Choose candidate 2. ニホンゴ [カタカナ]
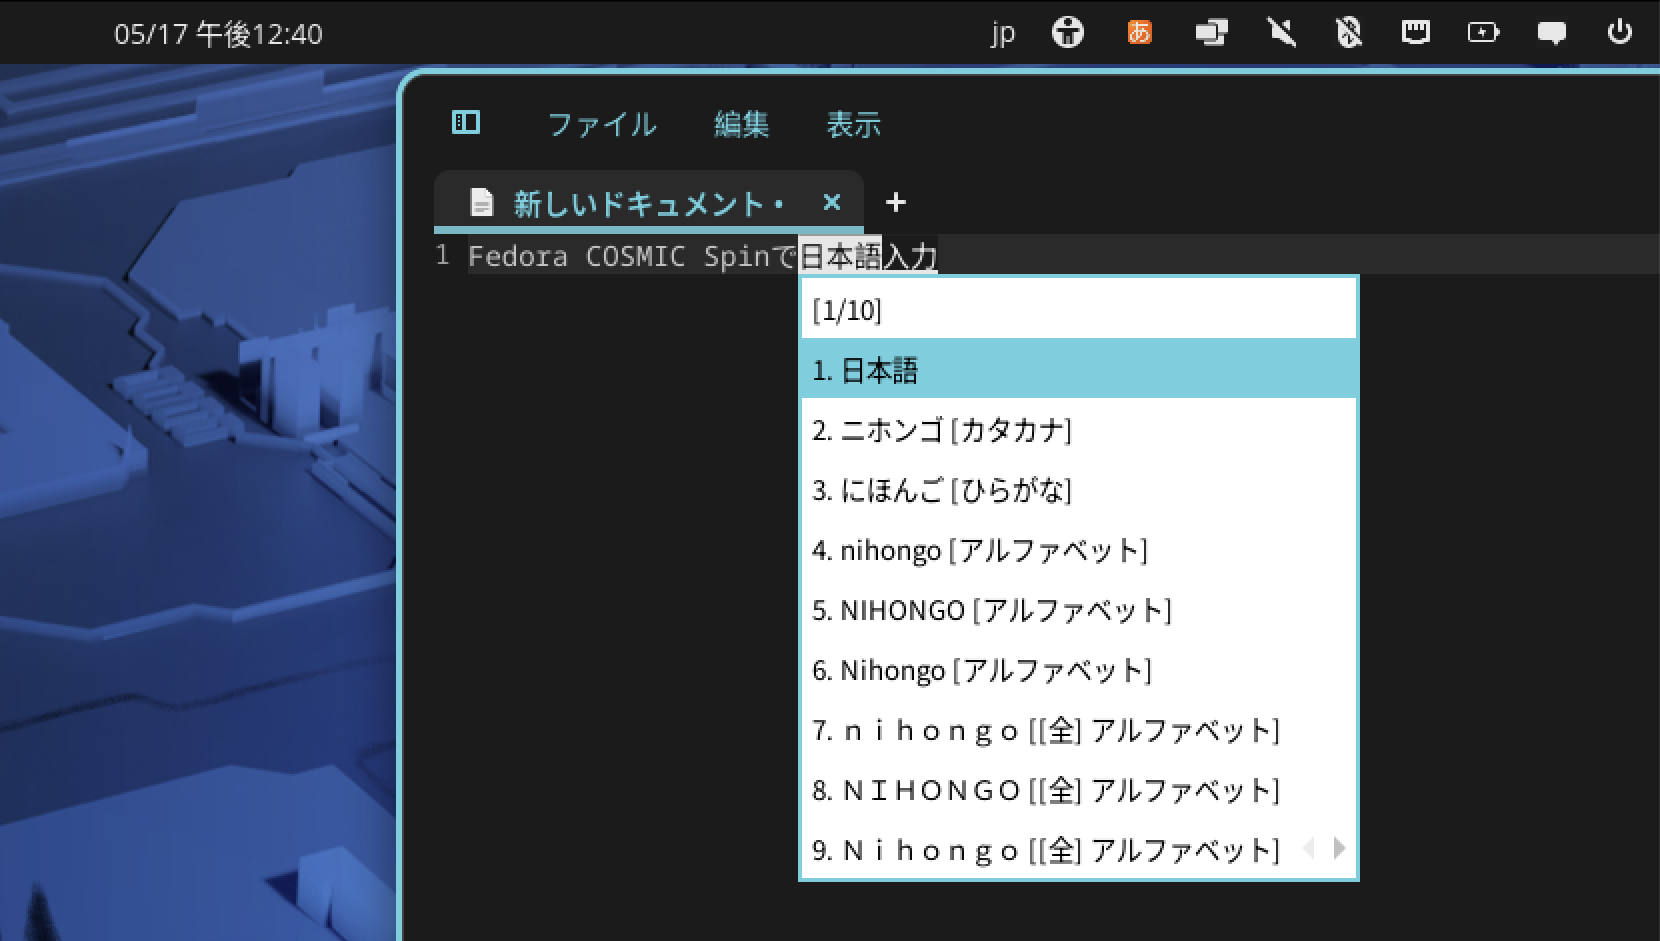The image size is (1660, 941). (x=1079, y=430)
